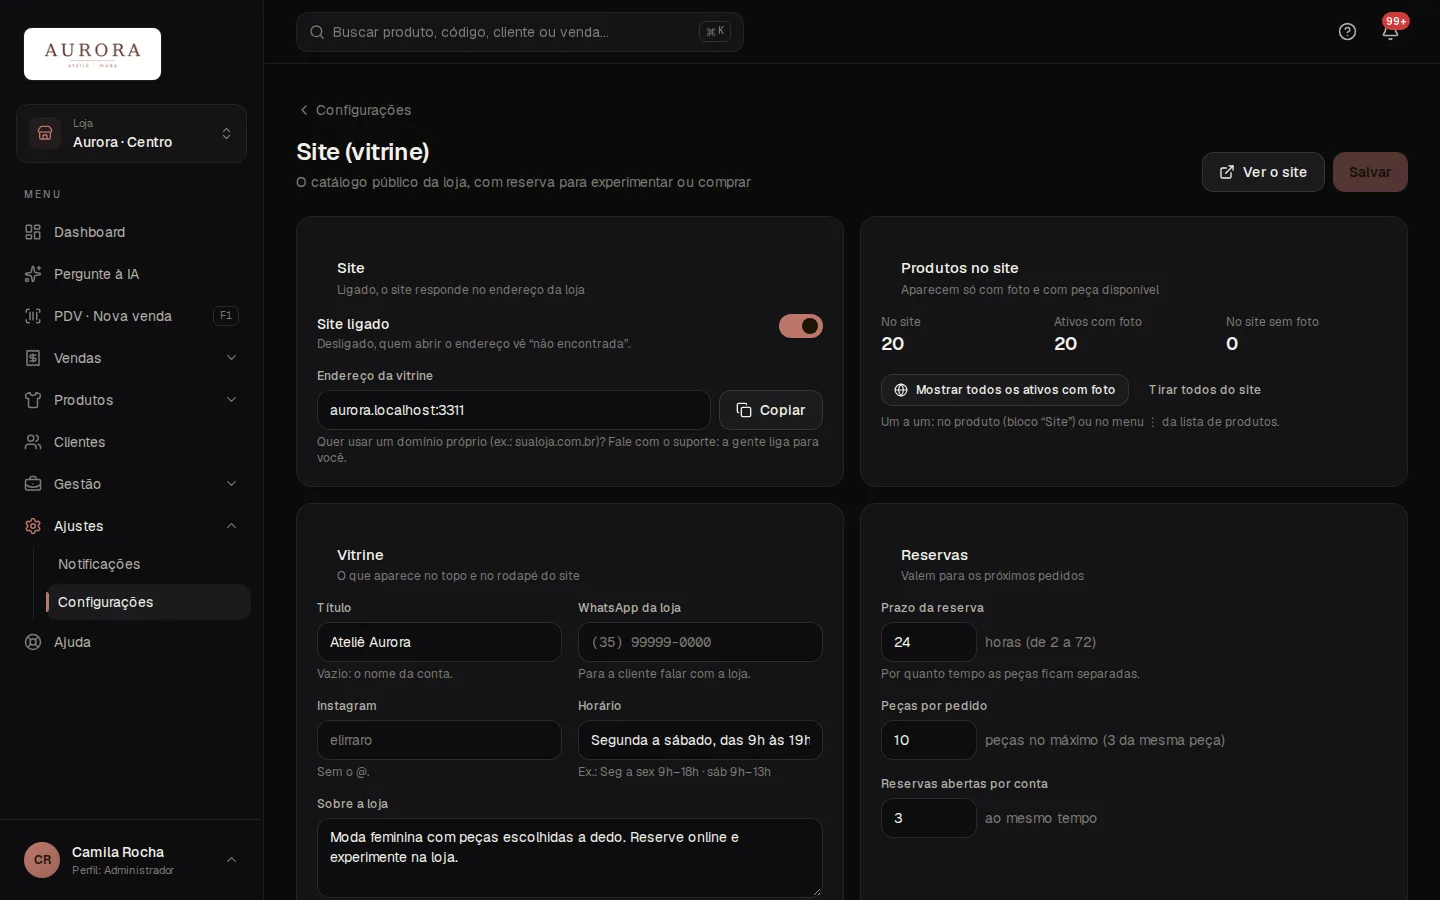Viewport: 1440px width, 900px height.
Task: Toggle the Site ligado switch
Action: click(801, 326)
